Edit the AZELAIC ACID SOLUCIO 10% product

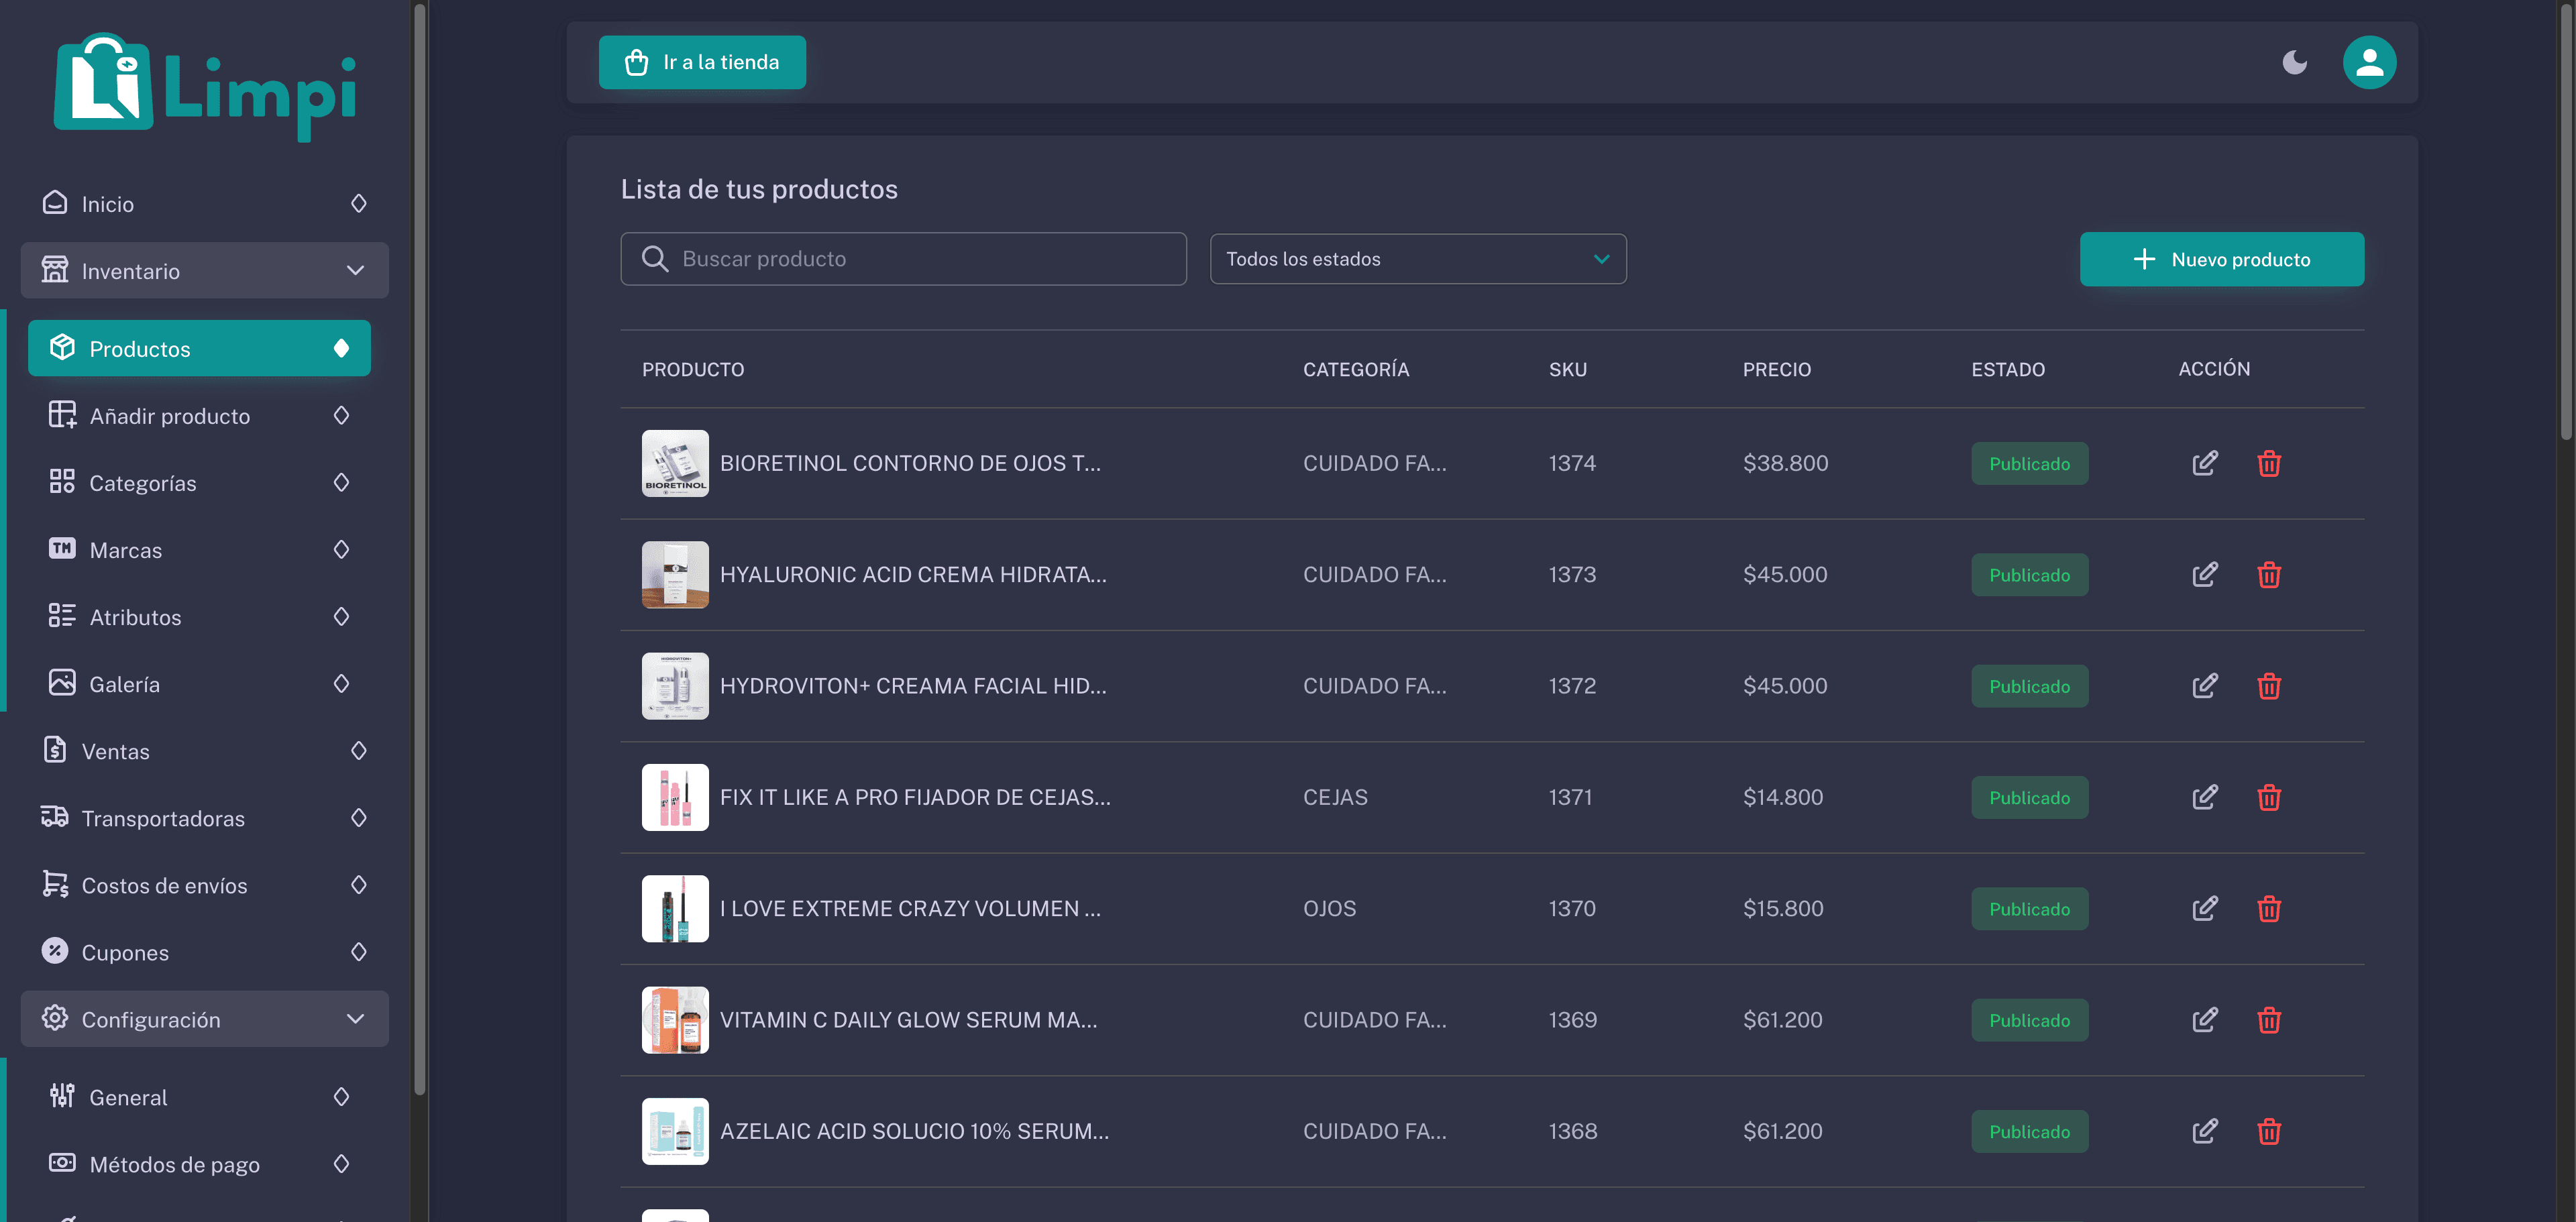pyautogui.click(x=2204, y=1131)
